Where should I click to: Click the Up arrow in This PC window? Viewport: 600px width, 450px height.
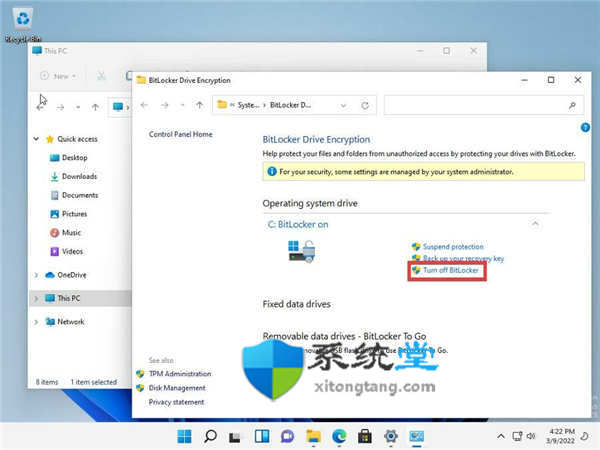click(x=95, y=108)
